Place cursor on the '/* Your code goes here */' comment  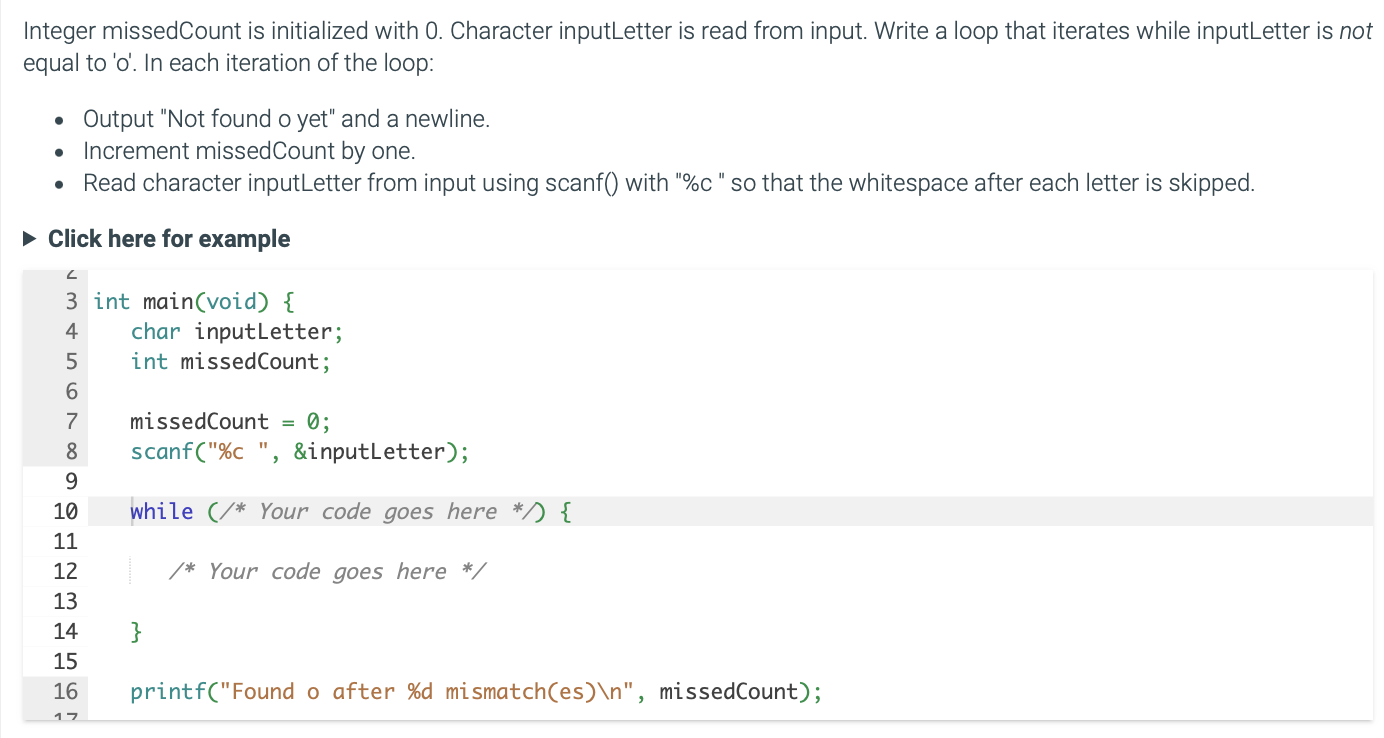[330, 571]
